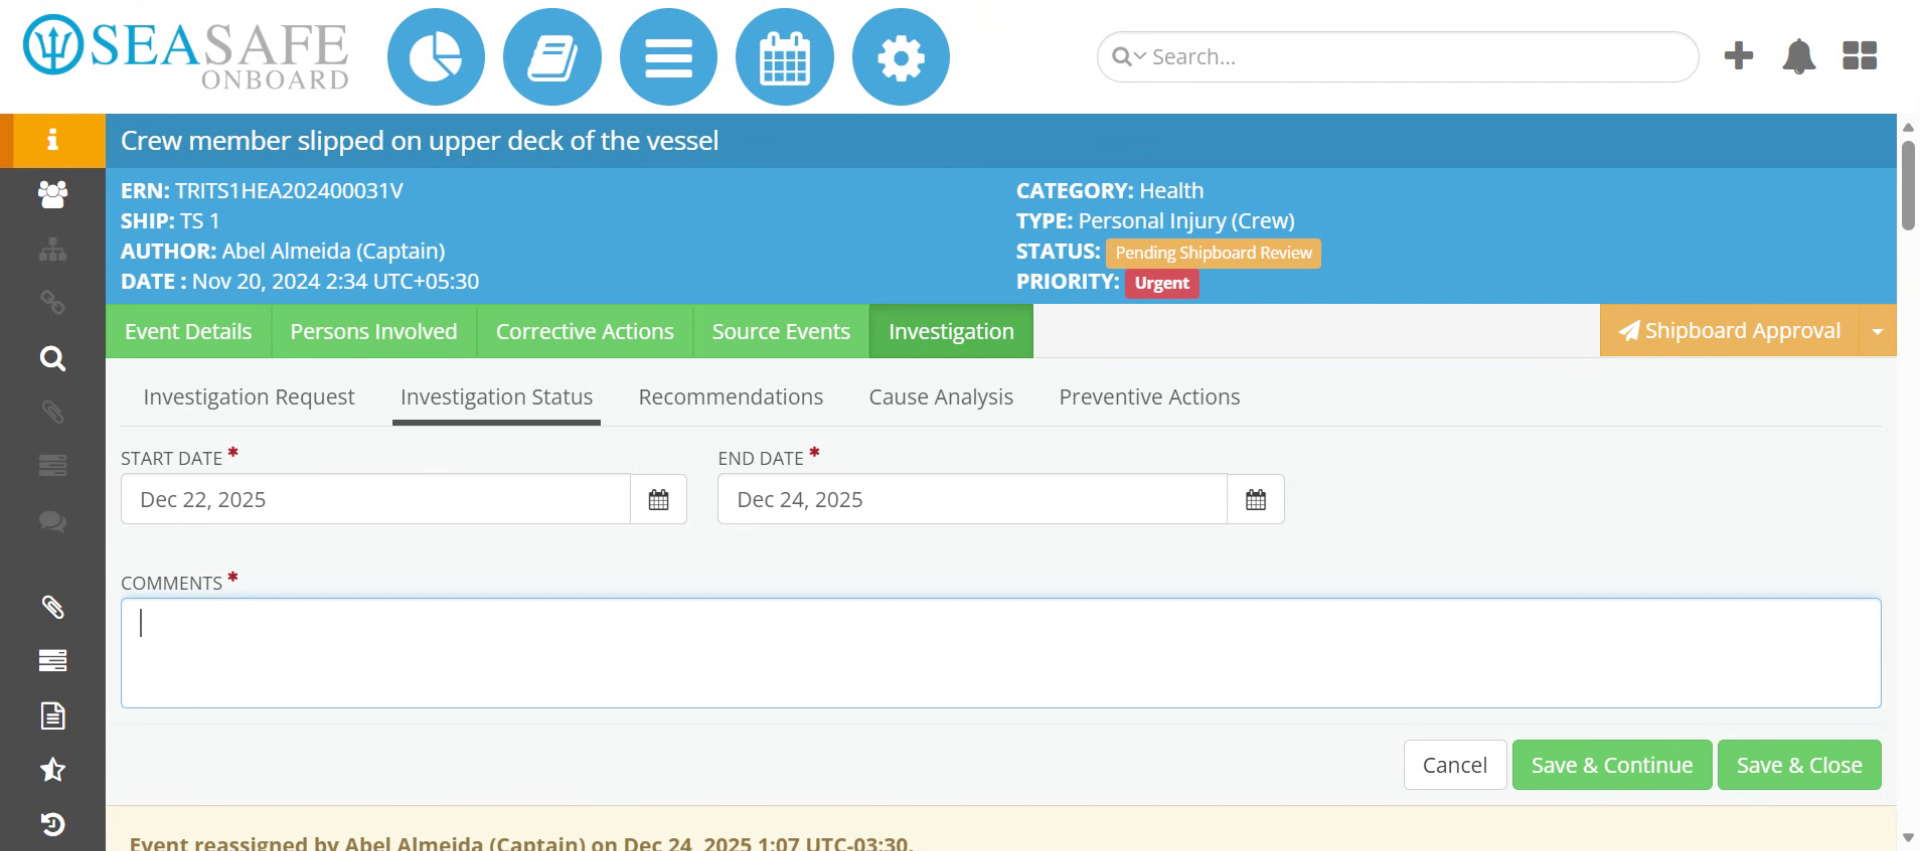This screenshot has height=851, width=1920.
Task: Click the date 'Nov 20, 2024 2:34 UTC+05:30'
Action: [336, 282]
